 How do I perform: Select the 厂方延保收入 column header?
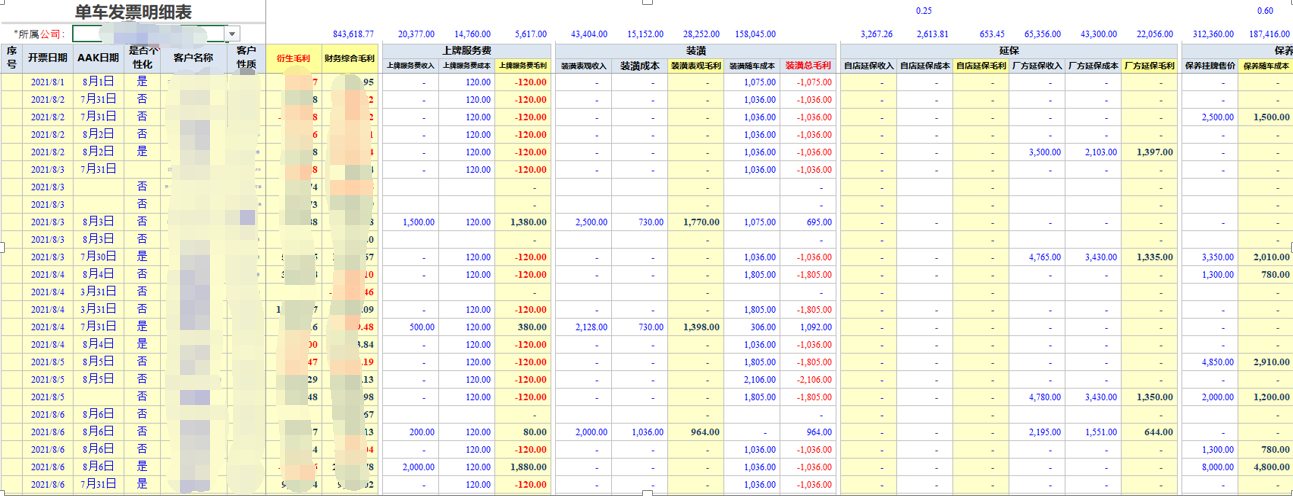(1036, 66)
